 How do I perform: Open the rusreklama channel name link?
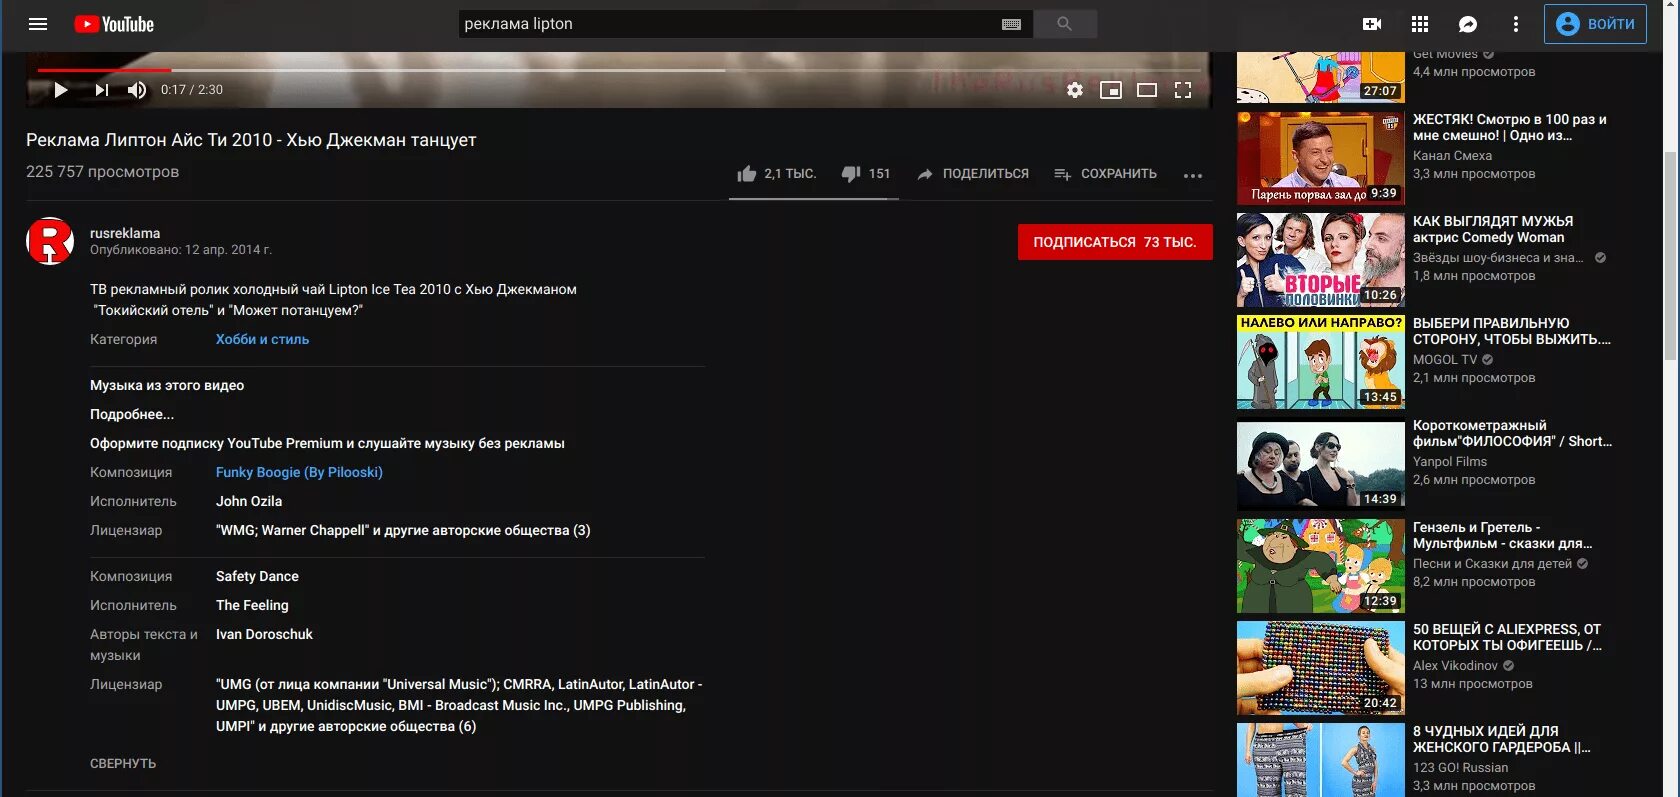point(125,233)
